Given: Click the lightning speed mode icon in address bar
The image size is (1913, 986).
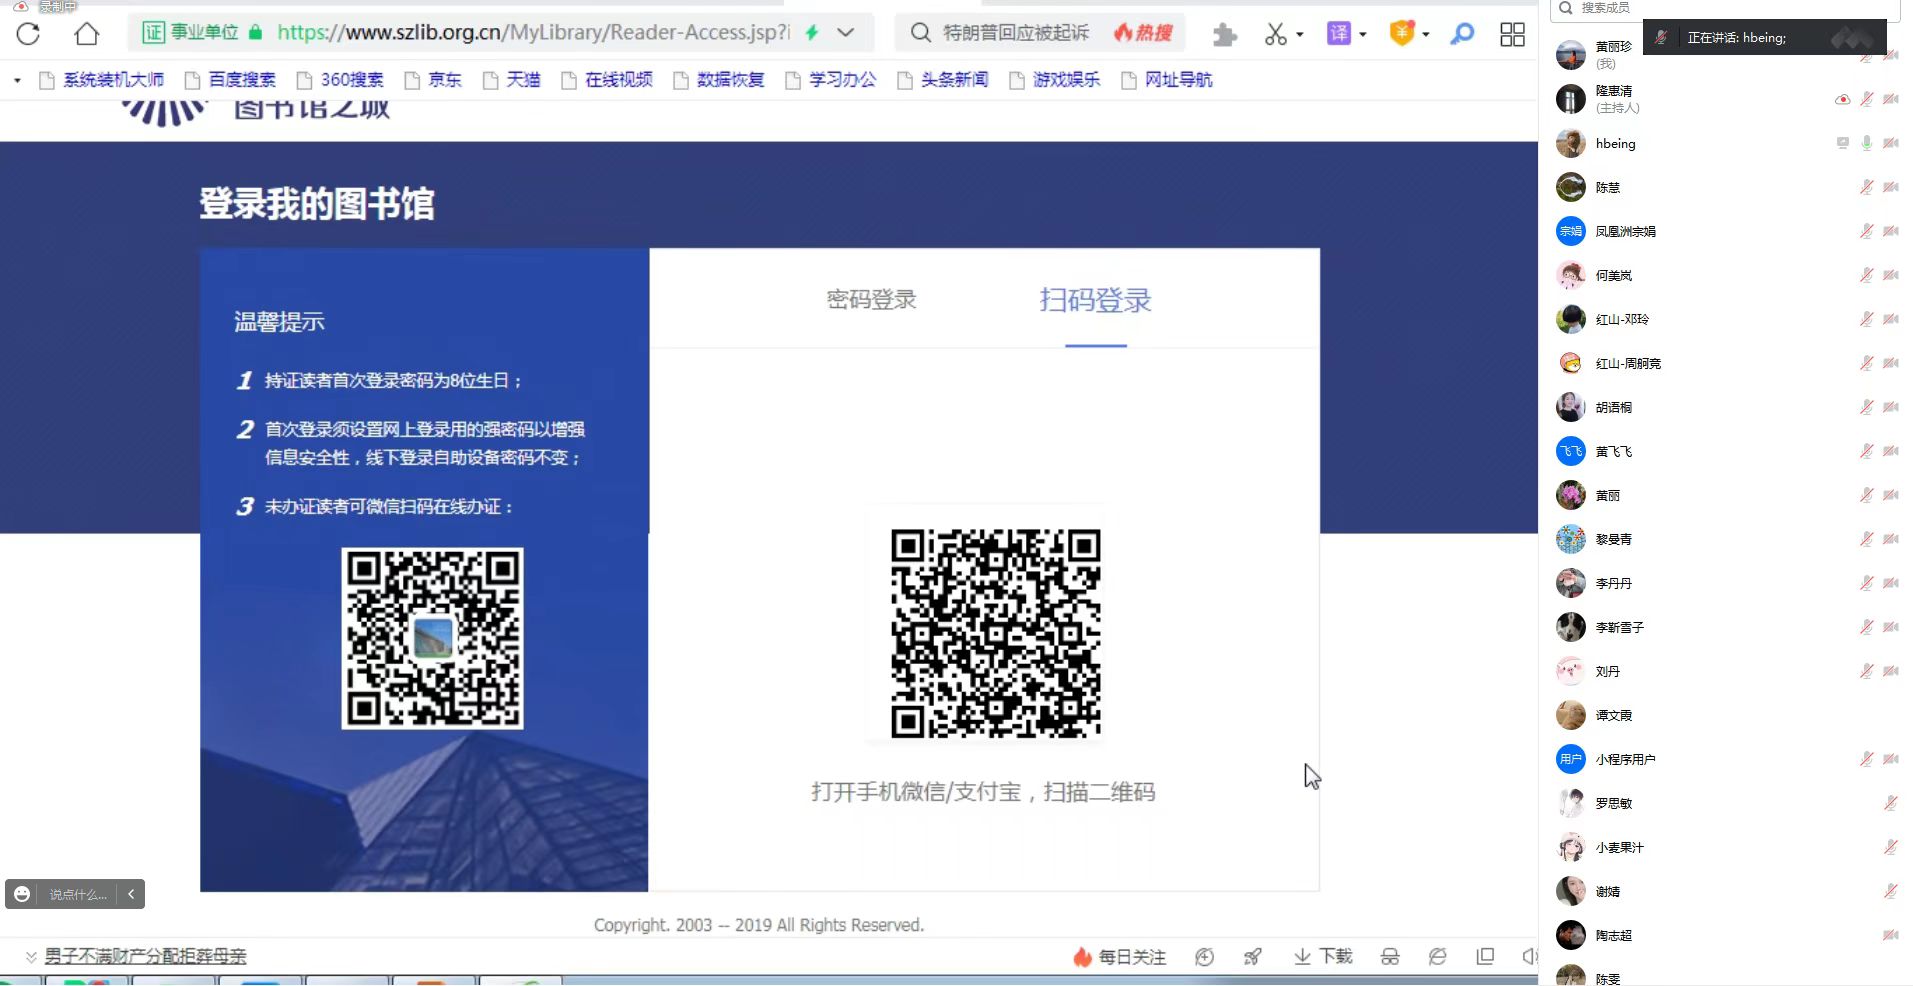Looking at the screenshot, I should point(812,32).
